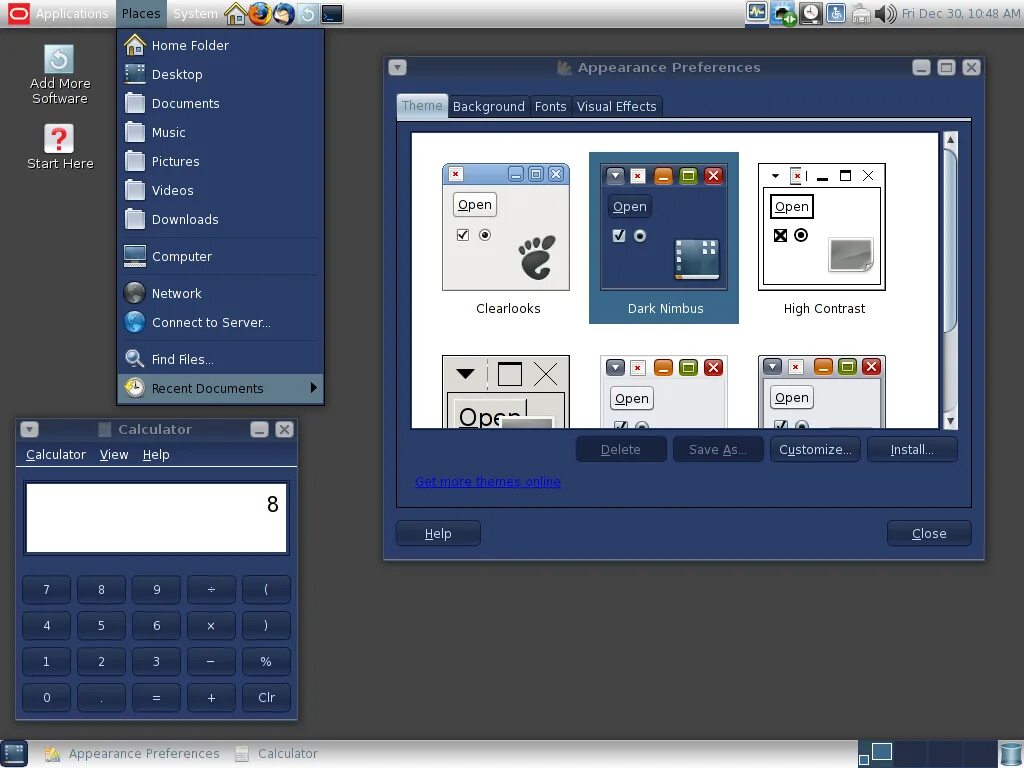
Task: Click the equals button in Calculator
Action: click(x=156, y=697)
